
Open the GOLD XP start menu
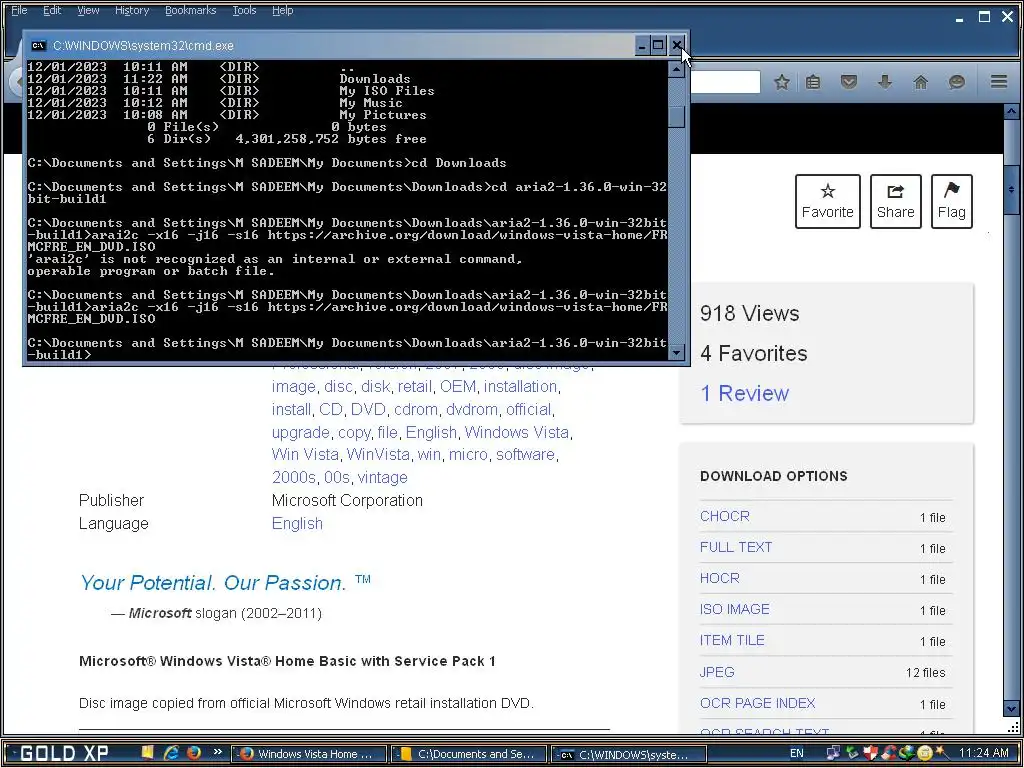pyautogui.click(x=64, y=753)
